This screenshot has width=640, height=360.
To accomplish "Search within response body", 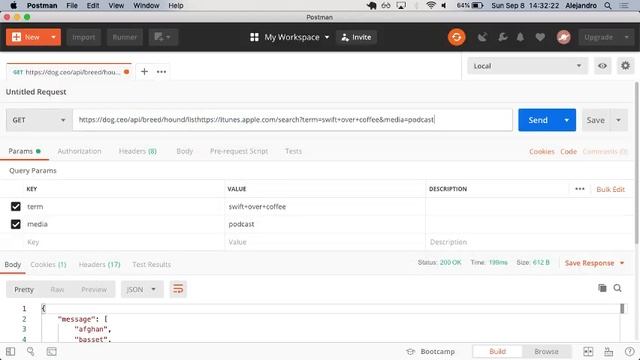I will tap(618, 288).
